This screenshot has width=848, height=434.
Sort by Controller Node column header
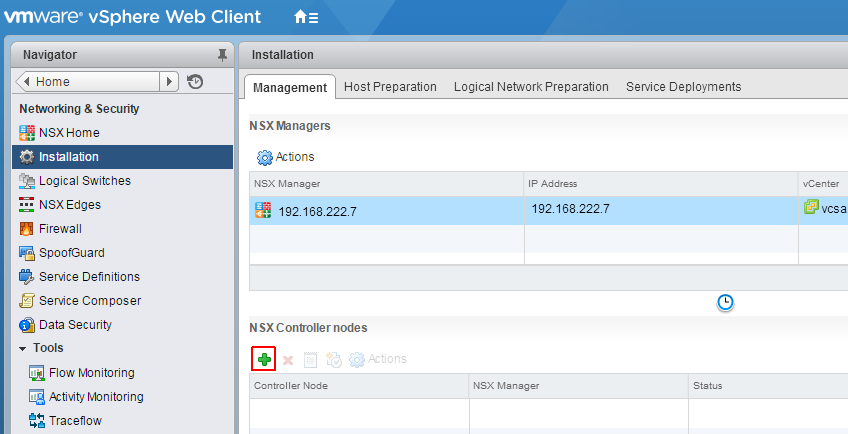tap(359, 386)
